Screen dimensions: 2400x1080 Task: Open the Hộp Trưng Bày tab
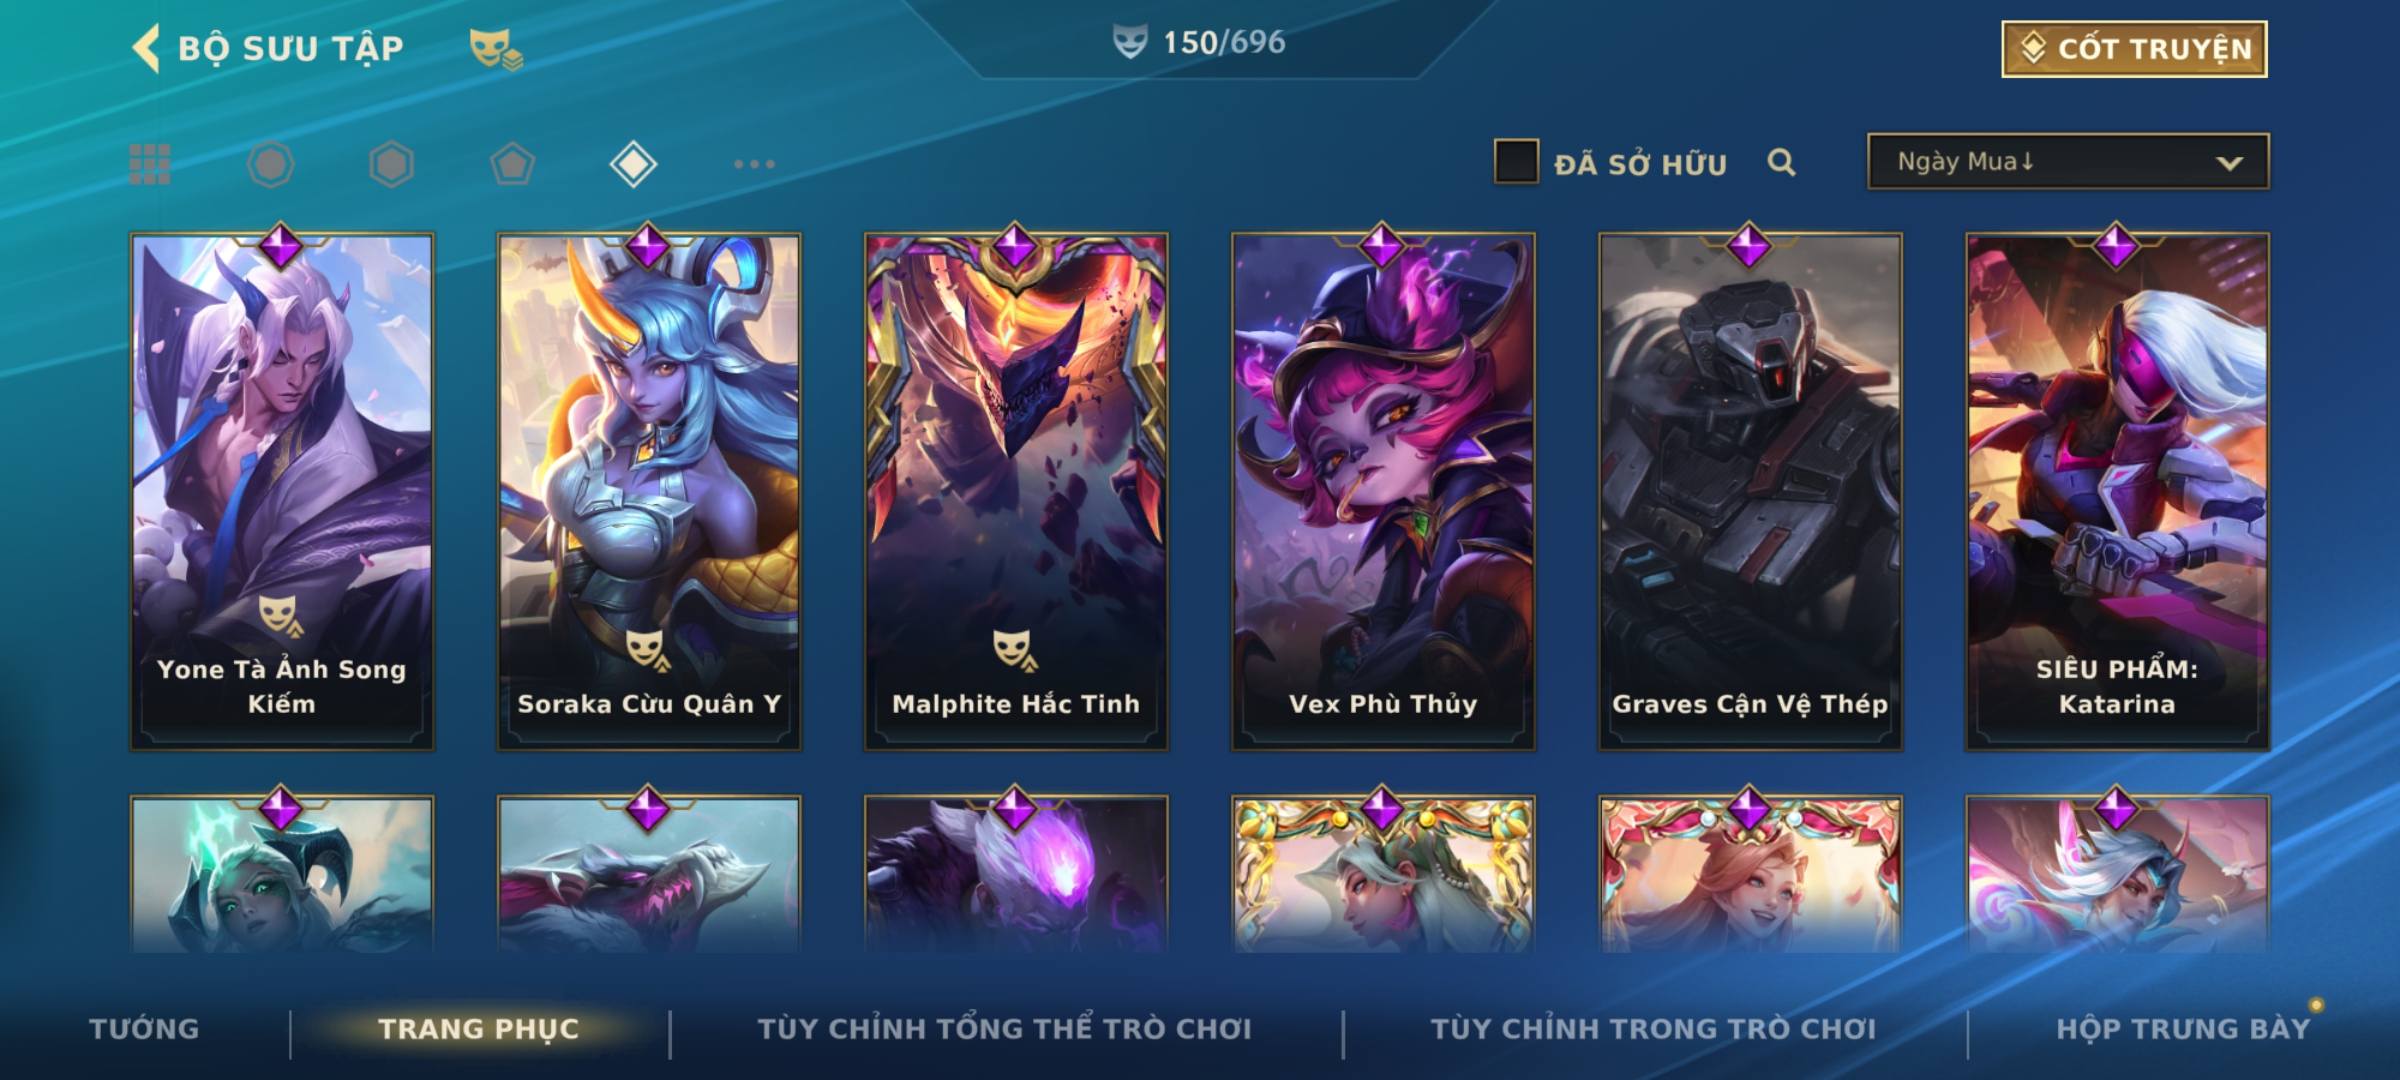point(2183,1029)
